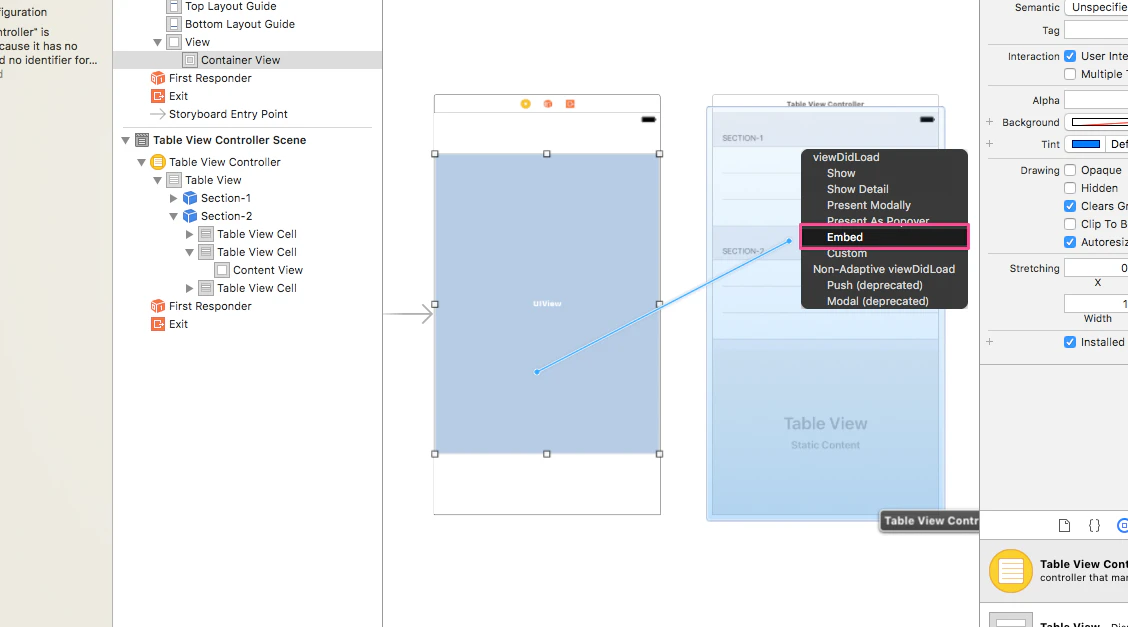This screenshot has width=1128, height=627.
Task: Click plus next to Installed
Action: (990, 342)
